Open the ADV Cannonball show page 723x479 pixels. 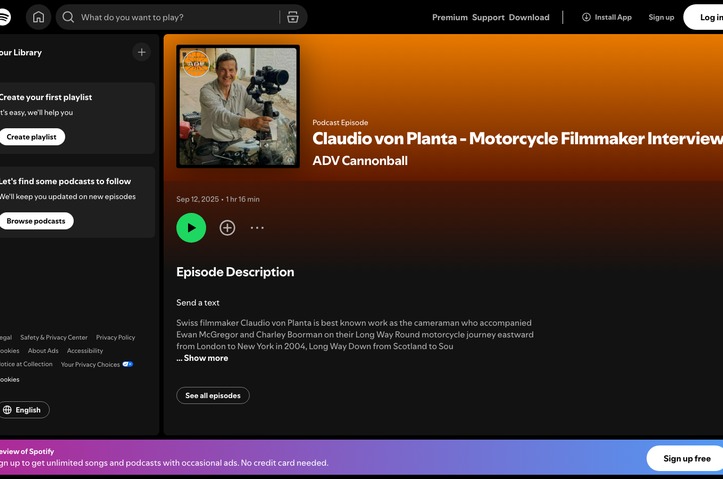coord(360,161)
